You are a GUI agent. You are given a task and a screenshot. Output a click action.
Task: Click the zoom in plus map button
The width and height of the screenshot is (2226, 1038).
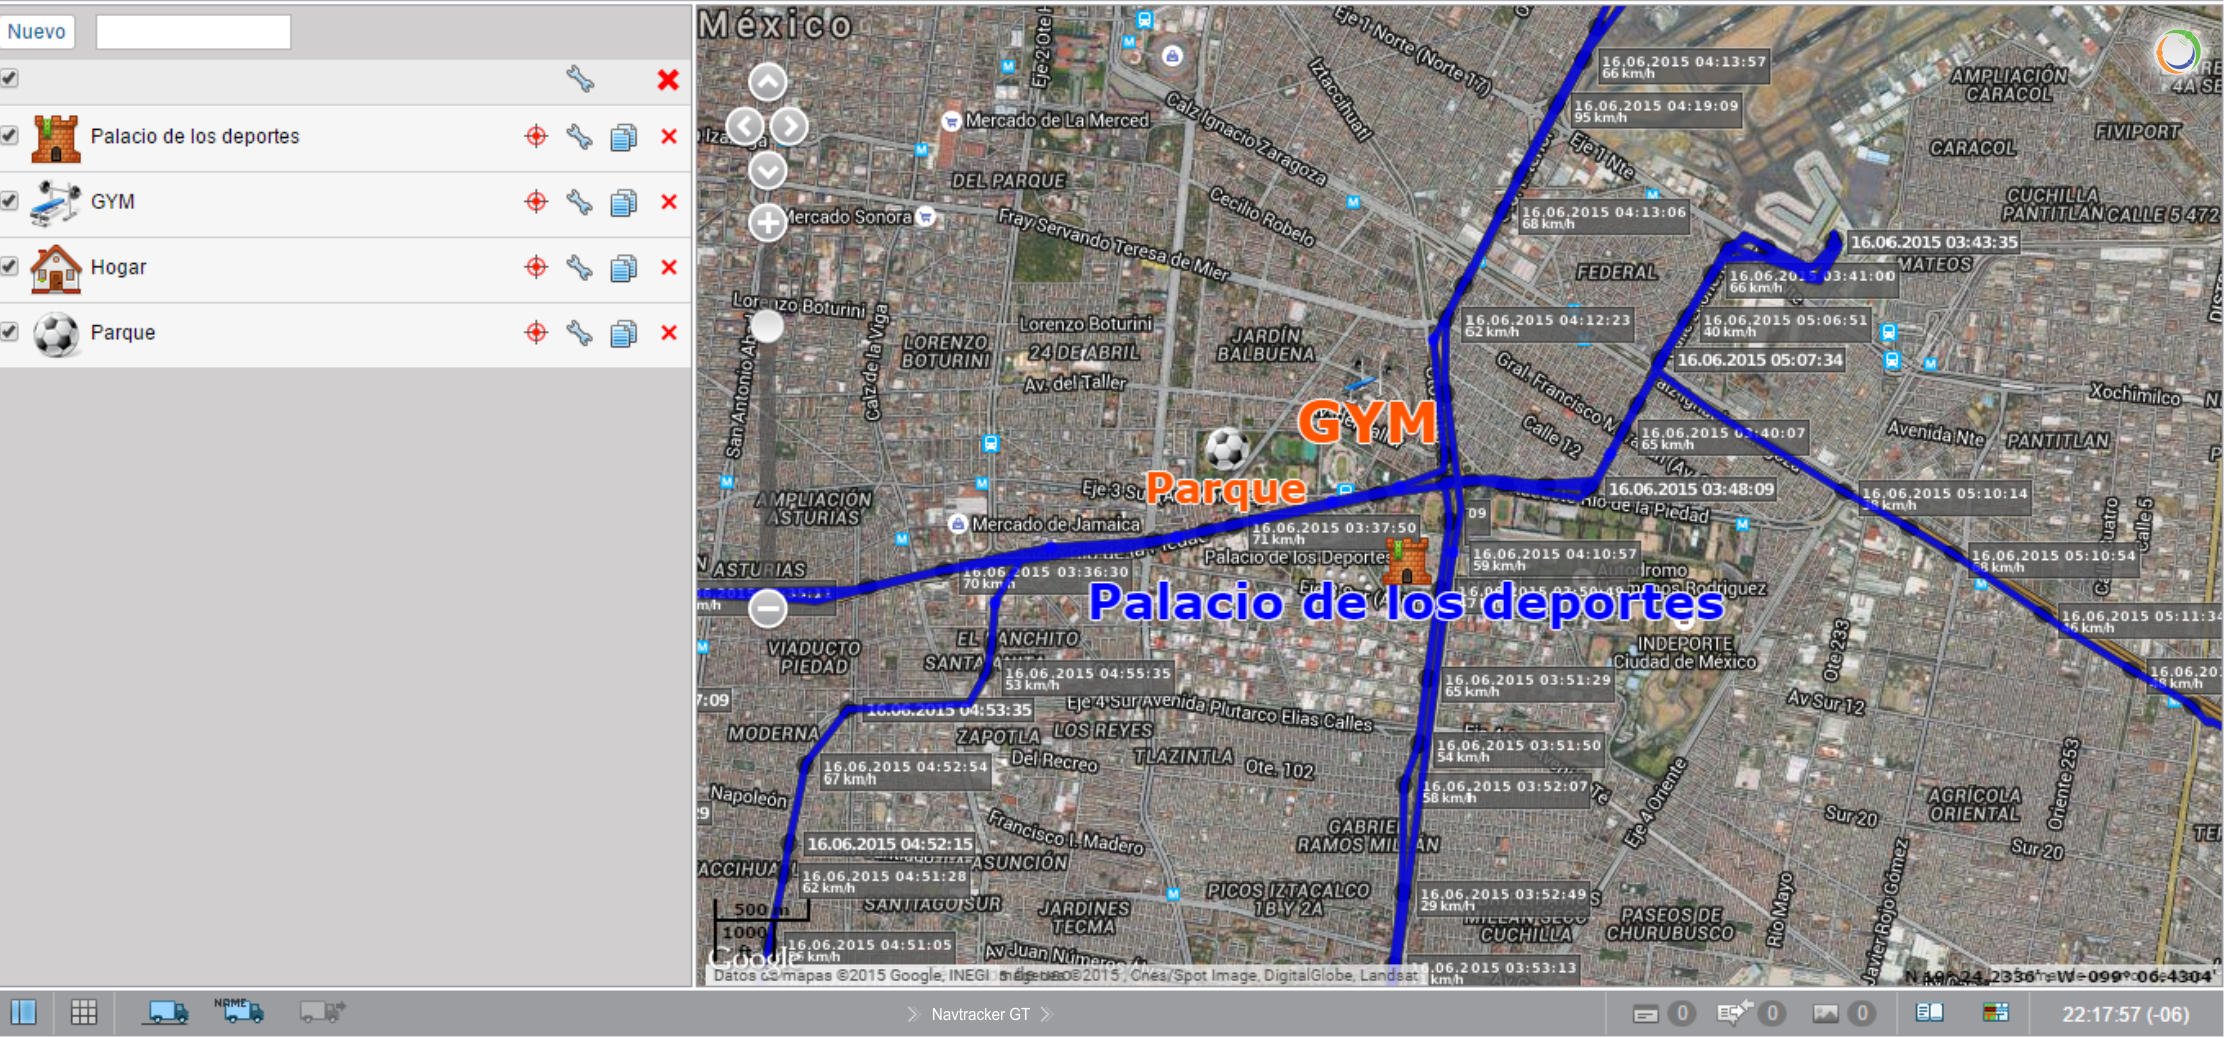click(x=768, y=223)
